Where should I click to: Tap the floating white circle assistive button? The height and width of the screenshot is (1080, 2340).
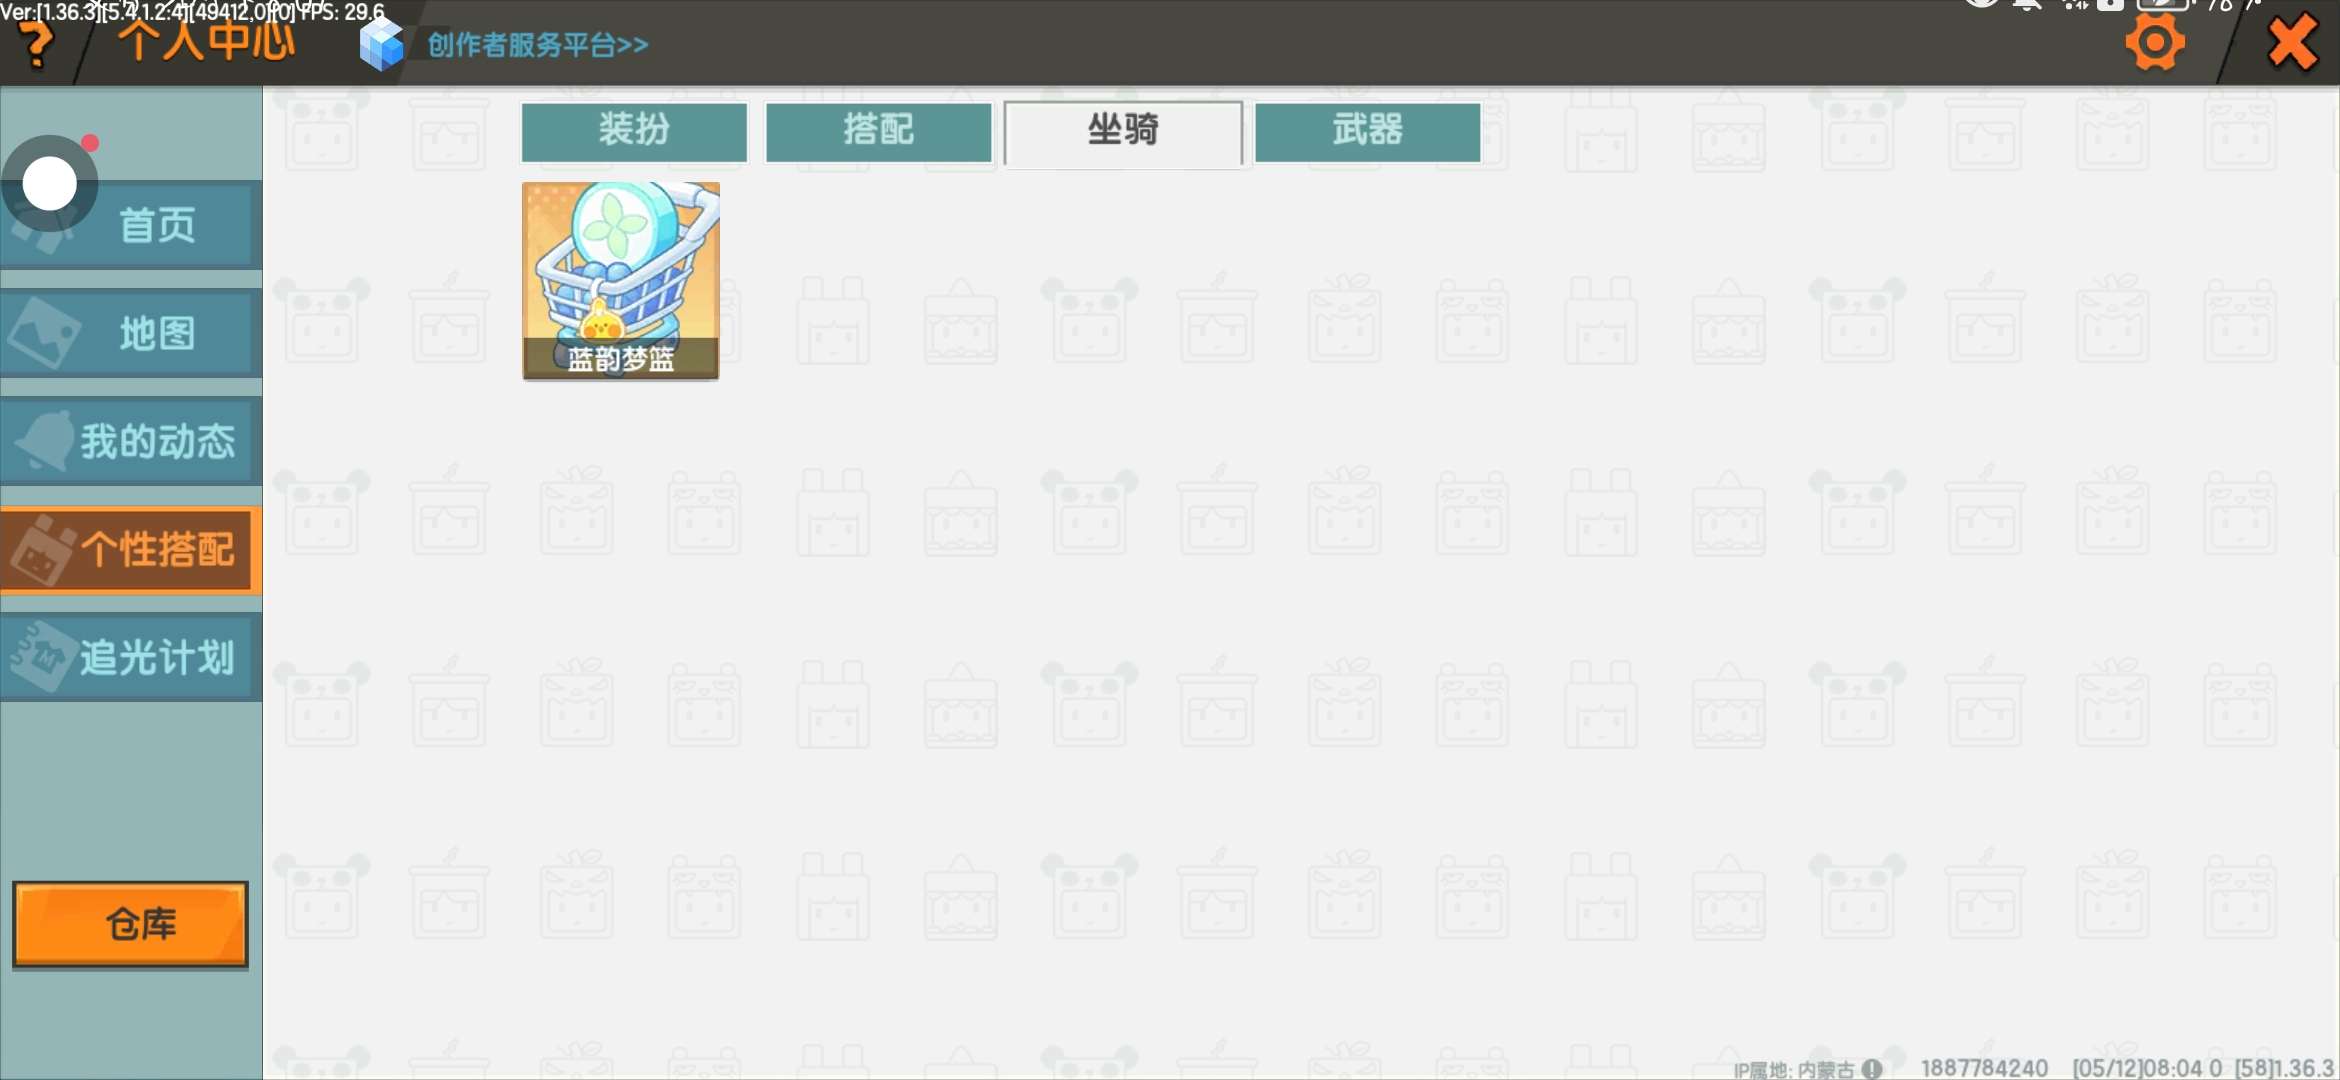pos(50,184)
